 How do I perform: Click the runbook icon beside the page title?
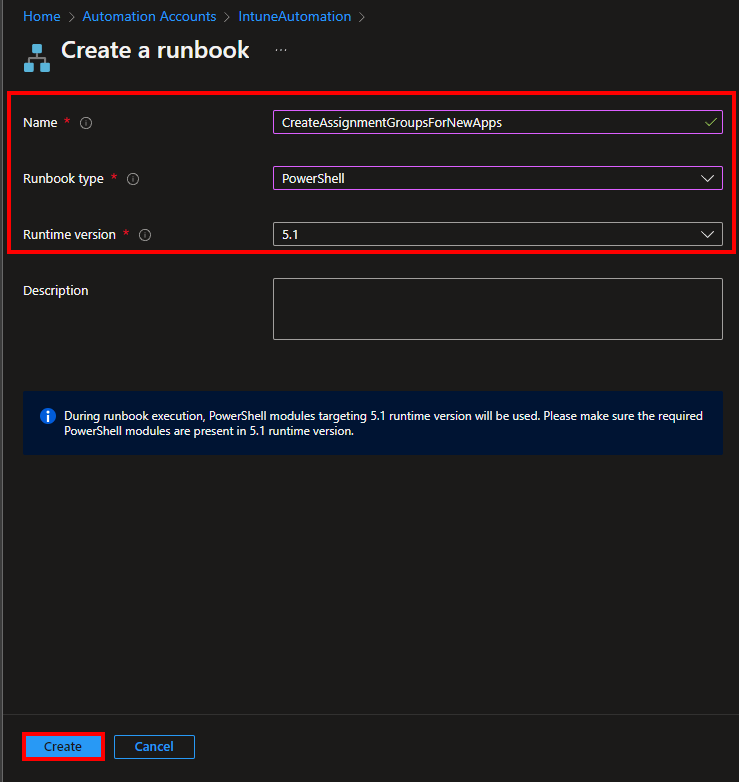[x=37, y=57]
